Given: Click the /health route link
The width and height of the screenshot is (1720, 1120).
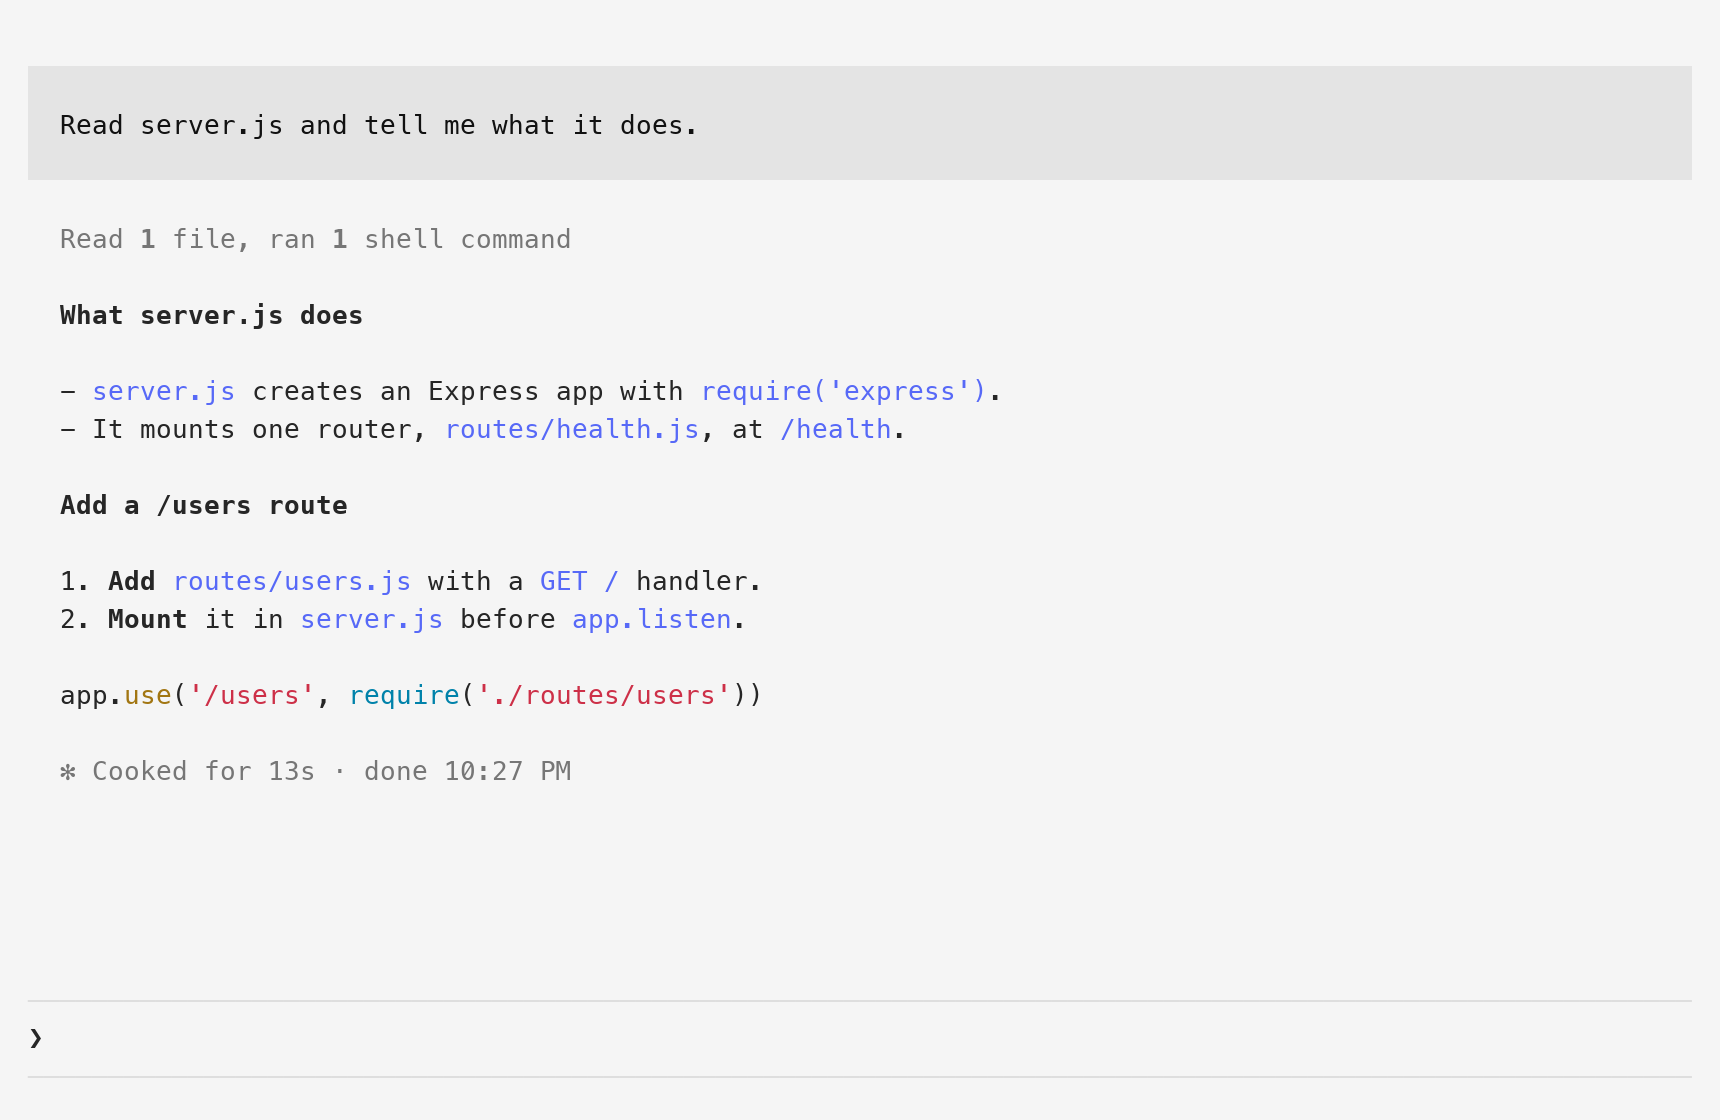Looking at the screenshot, I should (x=836, y=430).
